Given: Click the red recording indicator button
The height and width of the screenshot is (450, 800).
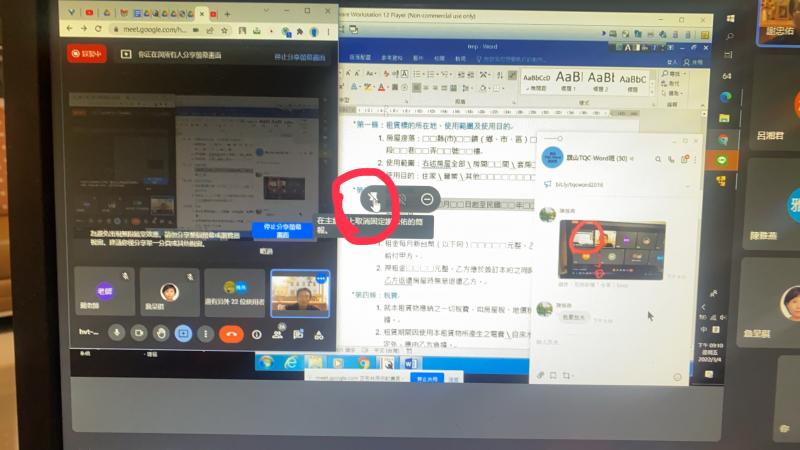Looking at the screenshot, I should [87, 53].
